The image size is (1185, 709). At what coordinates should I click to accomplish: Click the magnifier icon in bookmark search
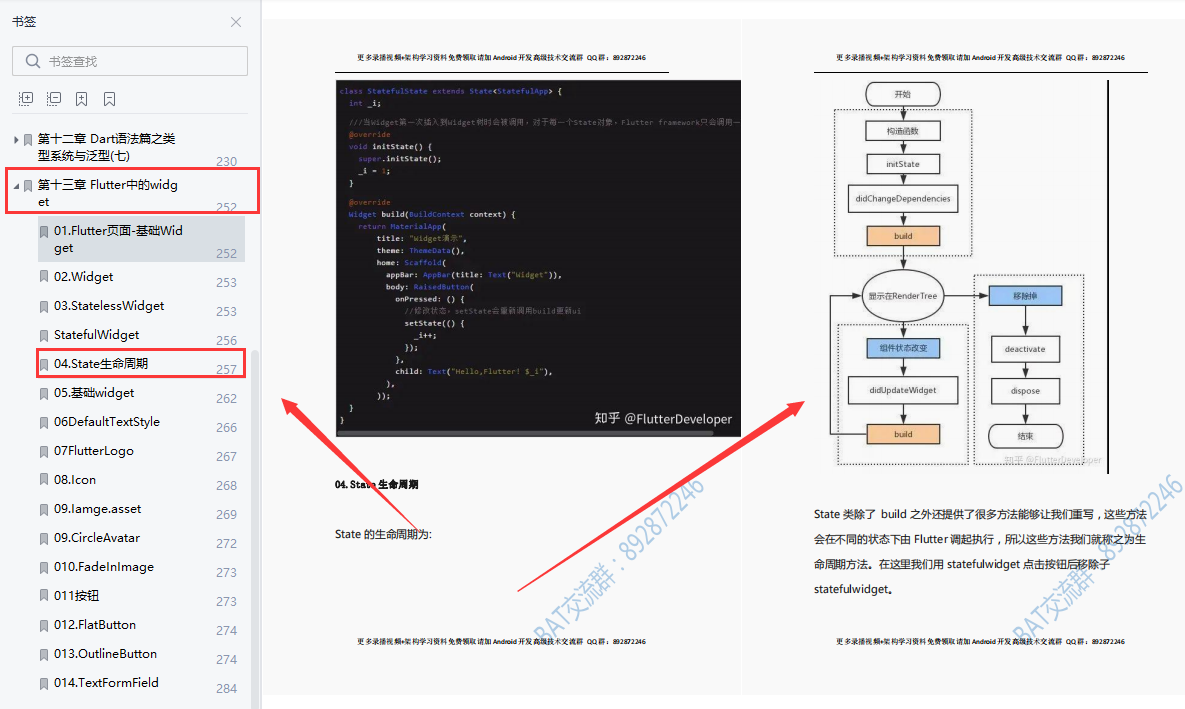pyautogui.click(x=32, y=61)
